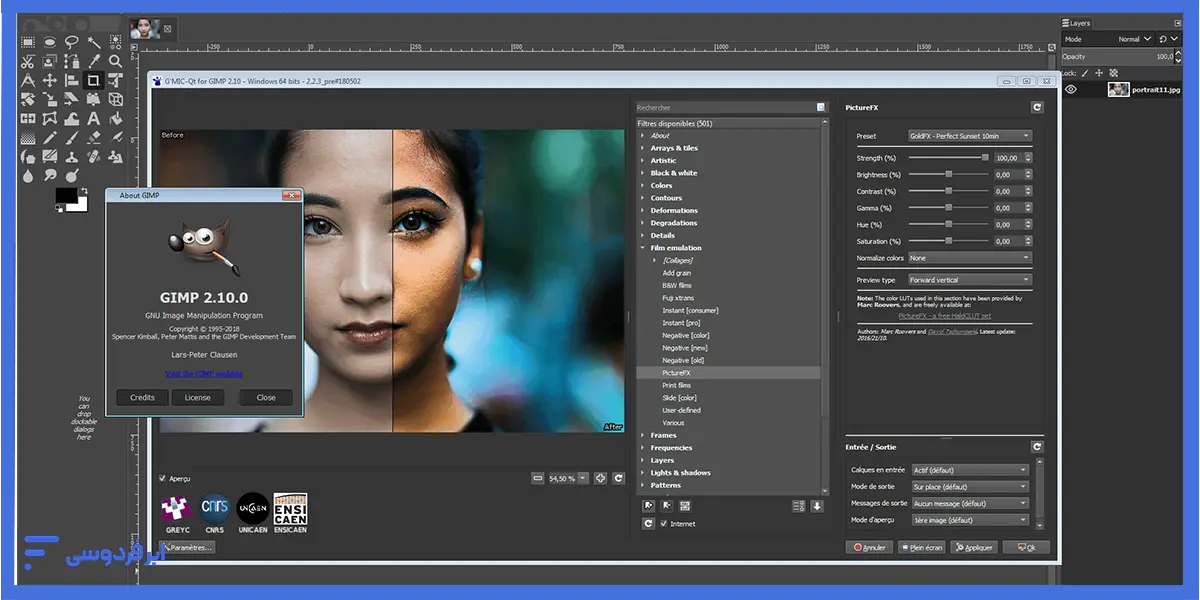
Task: Collapse the Film emulation filter category
Action: 642,248
